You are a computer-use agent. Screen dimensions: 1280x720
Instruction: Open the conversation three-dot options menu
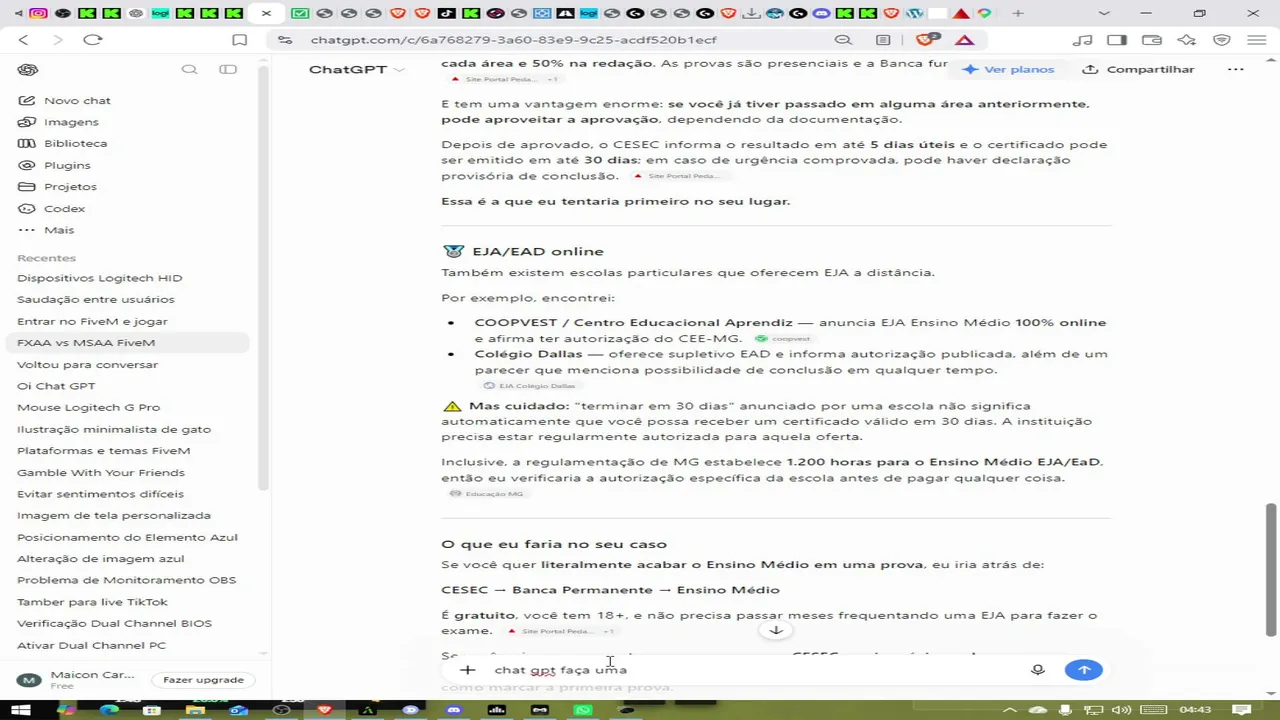pyautogui.click(x=1236, y=70)
